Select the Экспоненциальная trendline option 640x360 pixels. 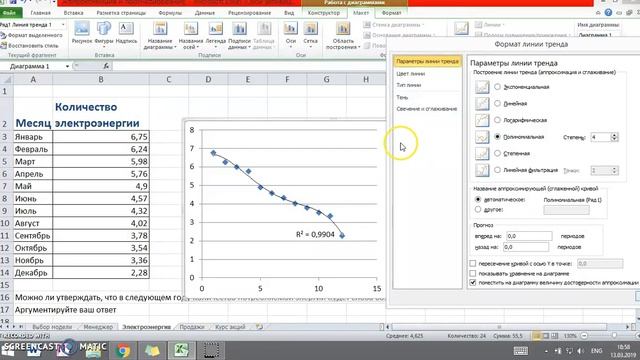(x=497, y=87)
